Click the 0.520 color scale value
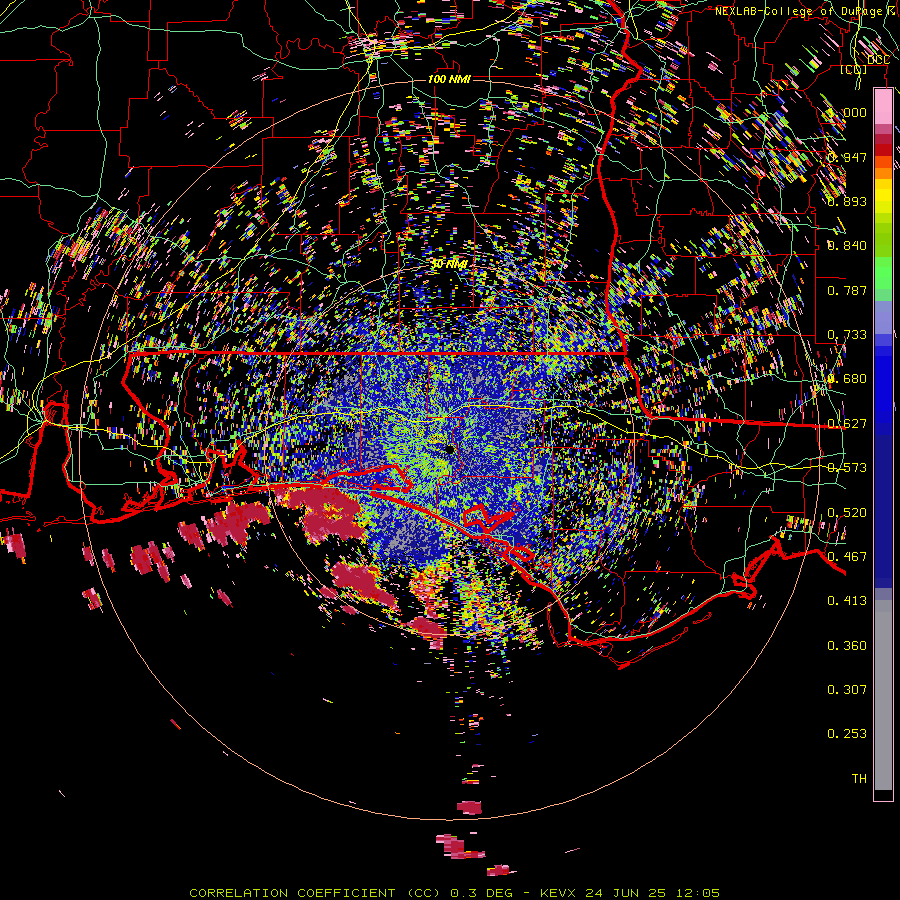The width and height of the screenshot is (900, 900). pos(847,513)
